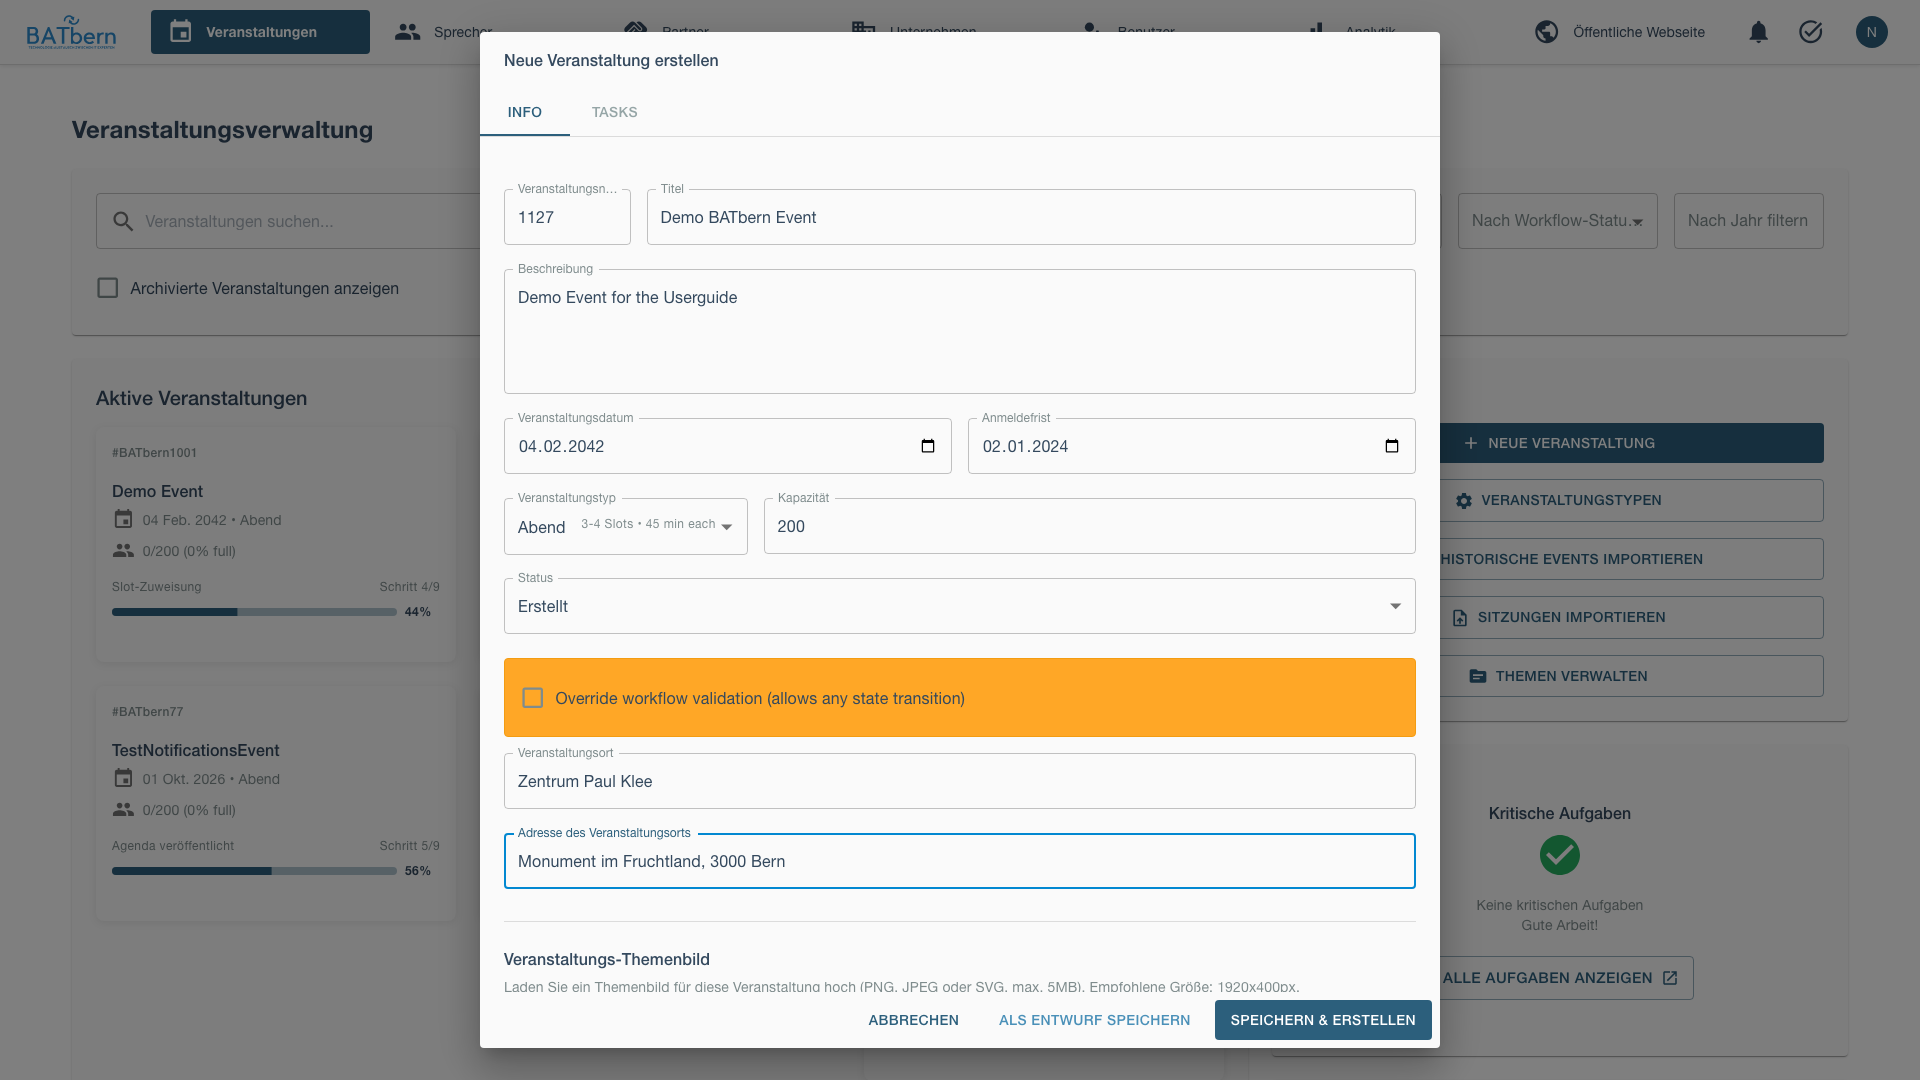
Task: Click the calendar icon in Veranstaltungen tab
Action: coord(180,32)
